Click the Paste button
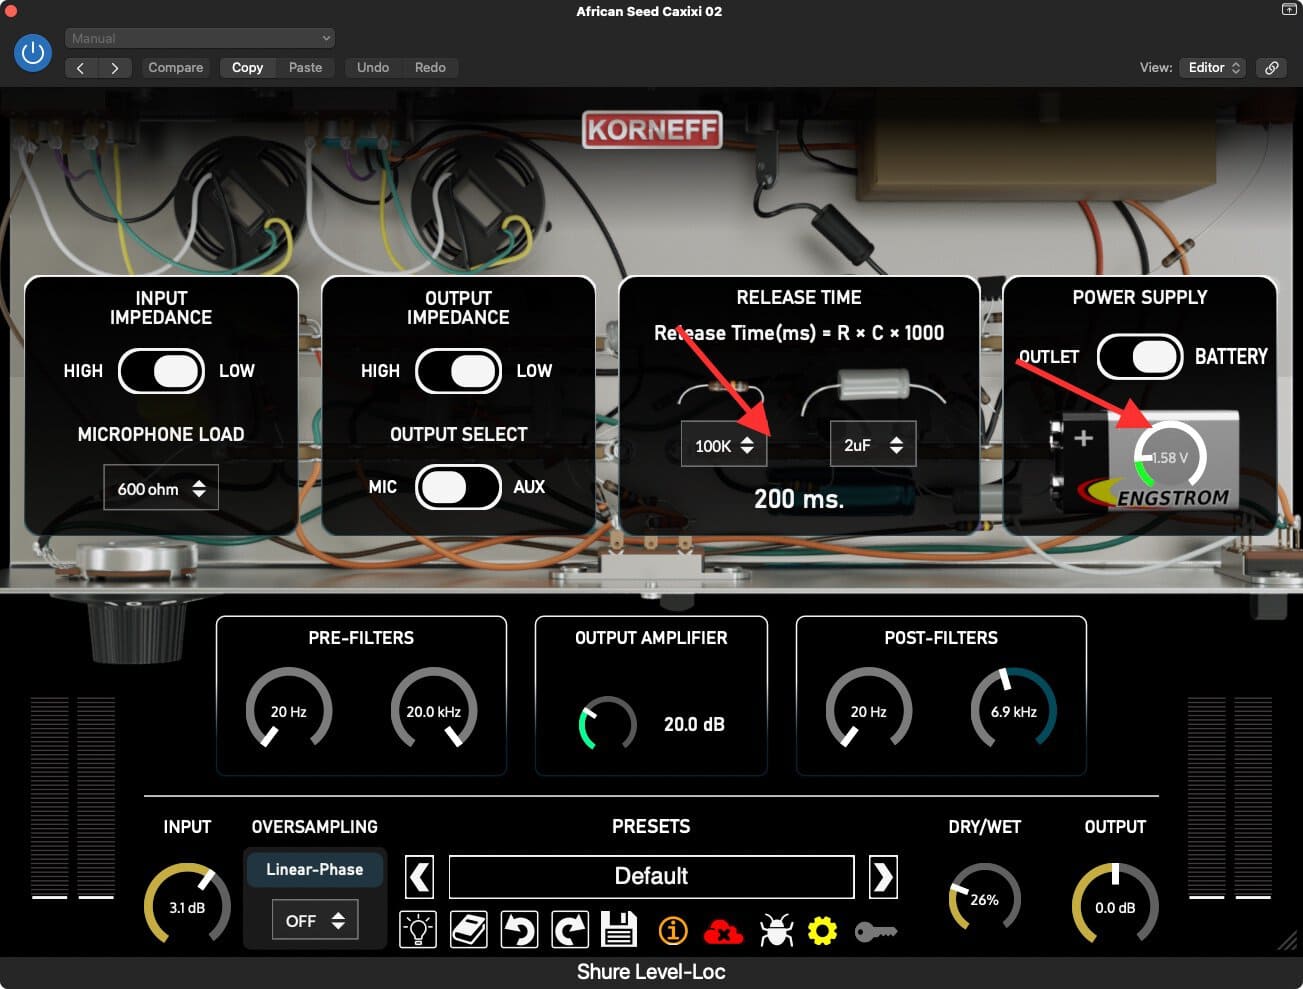The width and height of the screenshot is (1303, 989). [305, 67]
